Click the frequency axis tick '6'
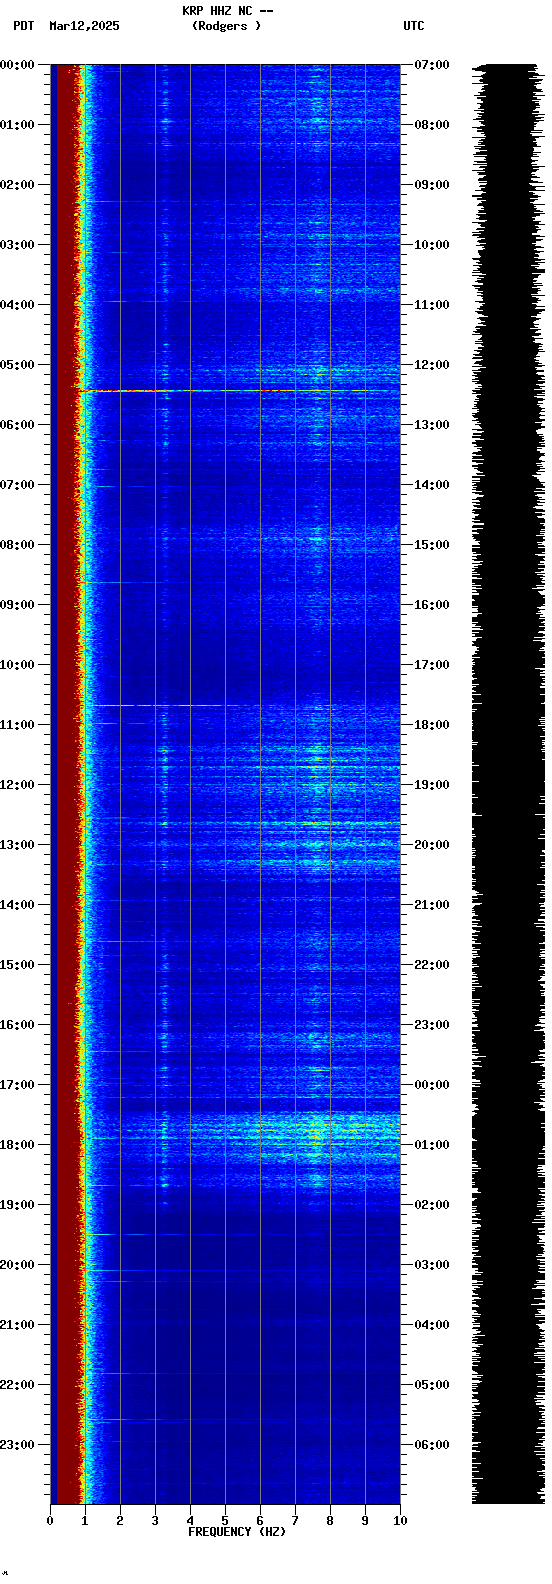 260,1521
